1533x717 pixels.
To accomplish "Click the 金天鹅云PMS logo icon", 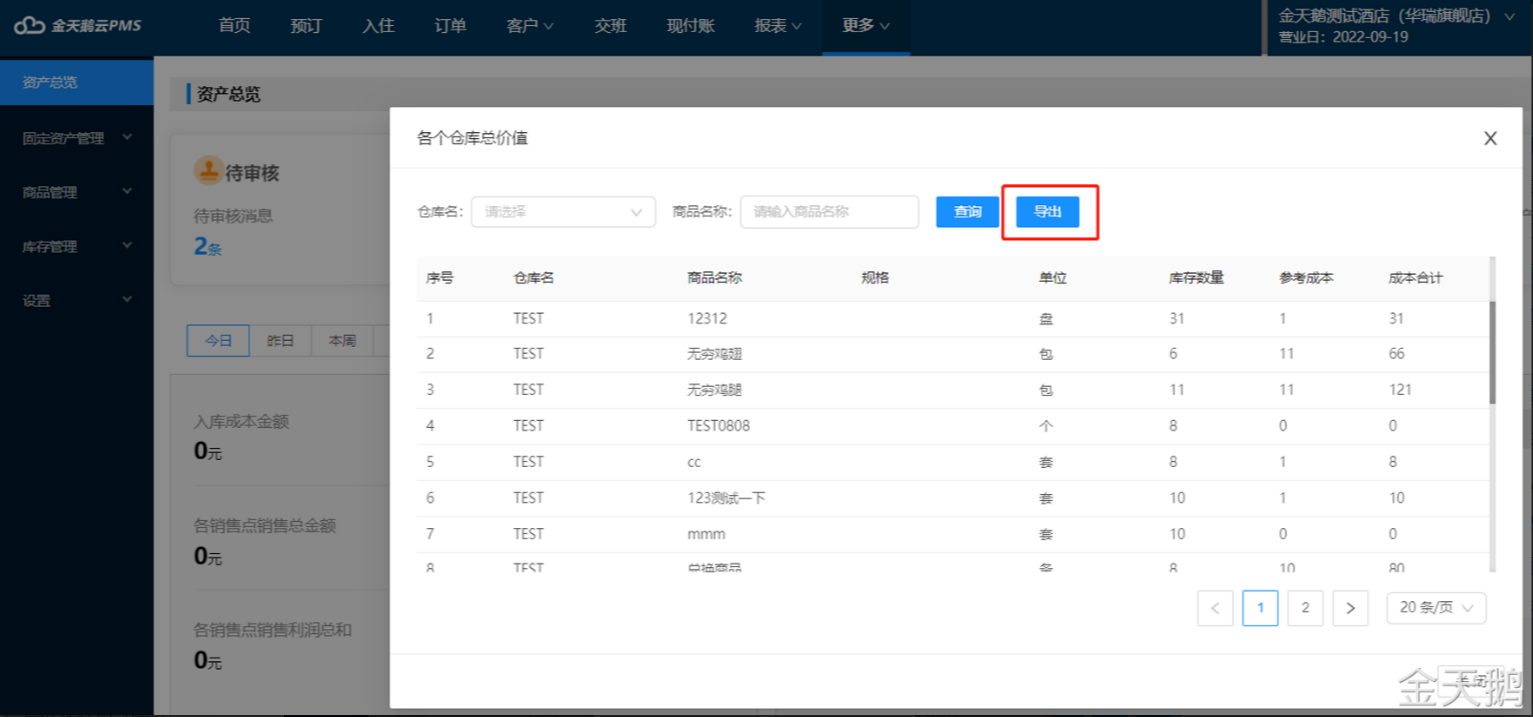I will tap(29, 25).
